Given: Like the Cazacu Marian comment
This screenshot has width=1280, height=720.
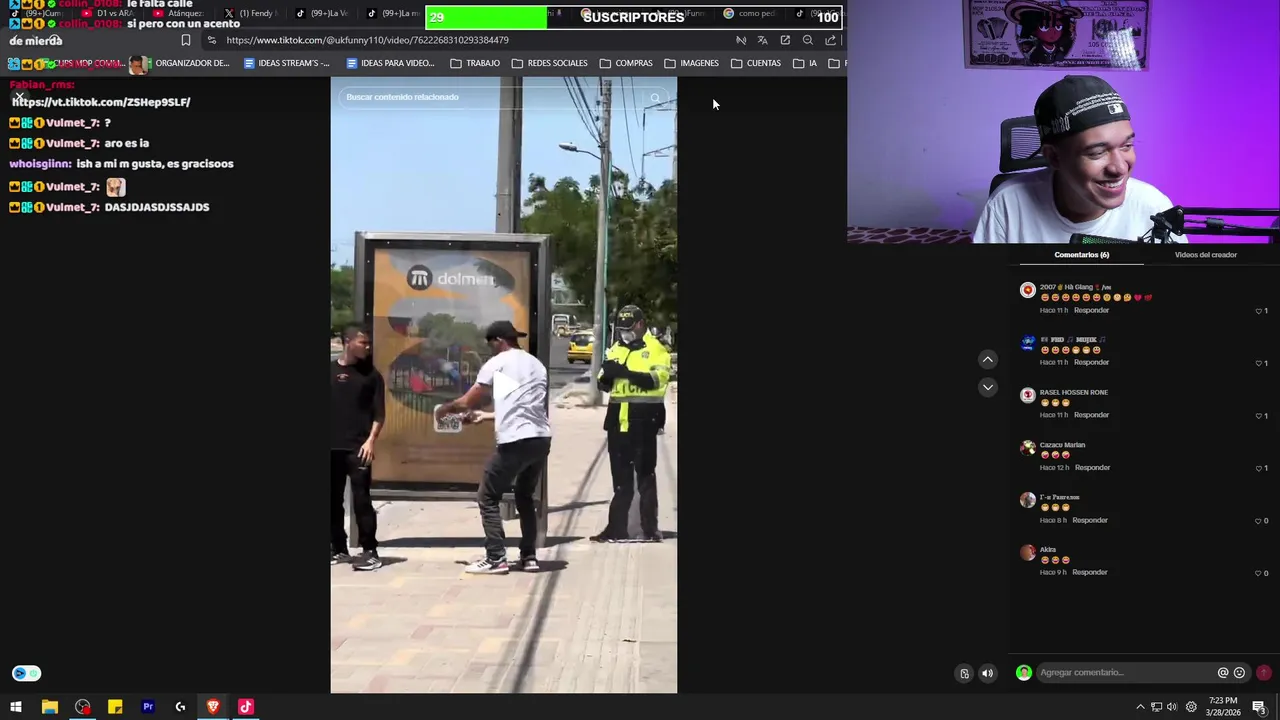Looking at the screenshot, I should point(1259,468).
